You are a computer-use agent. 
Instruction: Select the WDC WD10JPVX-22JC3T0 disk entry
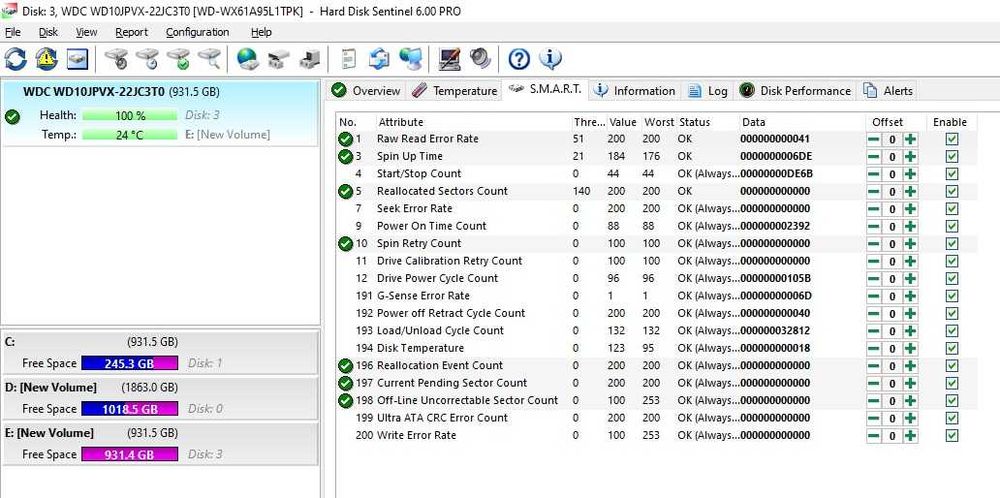[x=160, y=113]
